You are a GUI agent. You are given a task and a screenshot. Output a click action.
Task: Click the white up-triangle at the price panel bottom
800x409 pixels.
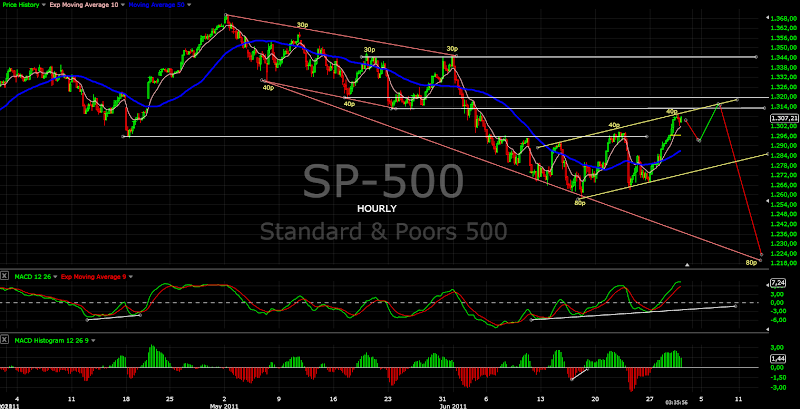(687, 265)
